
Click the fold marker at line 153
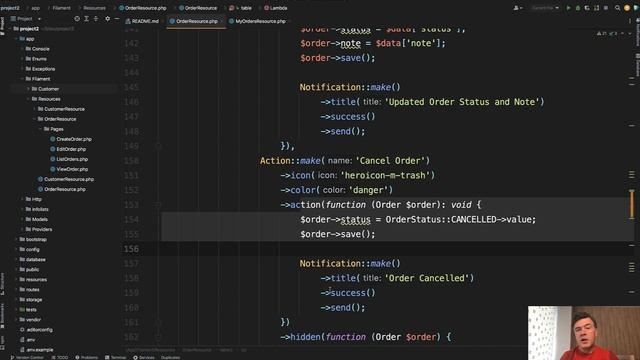point(158,204)
